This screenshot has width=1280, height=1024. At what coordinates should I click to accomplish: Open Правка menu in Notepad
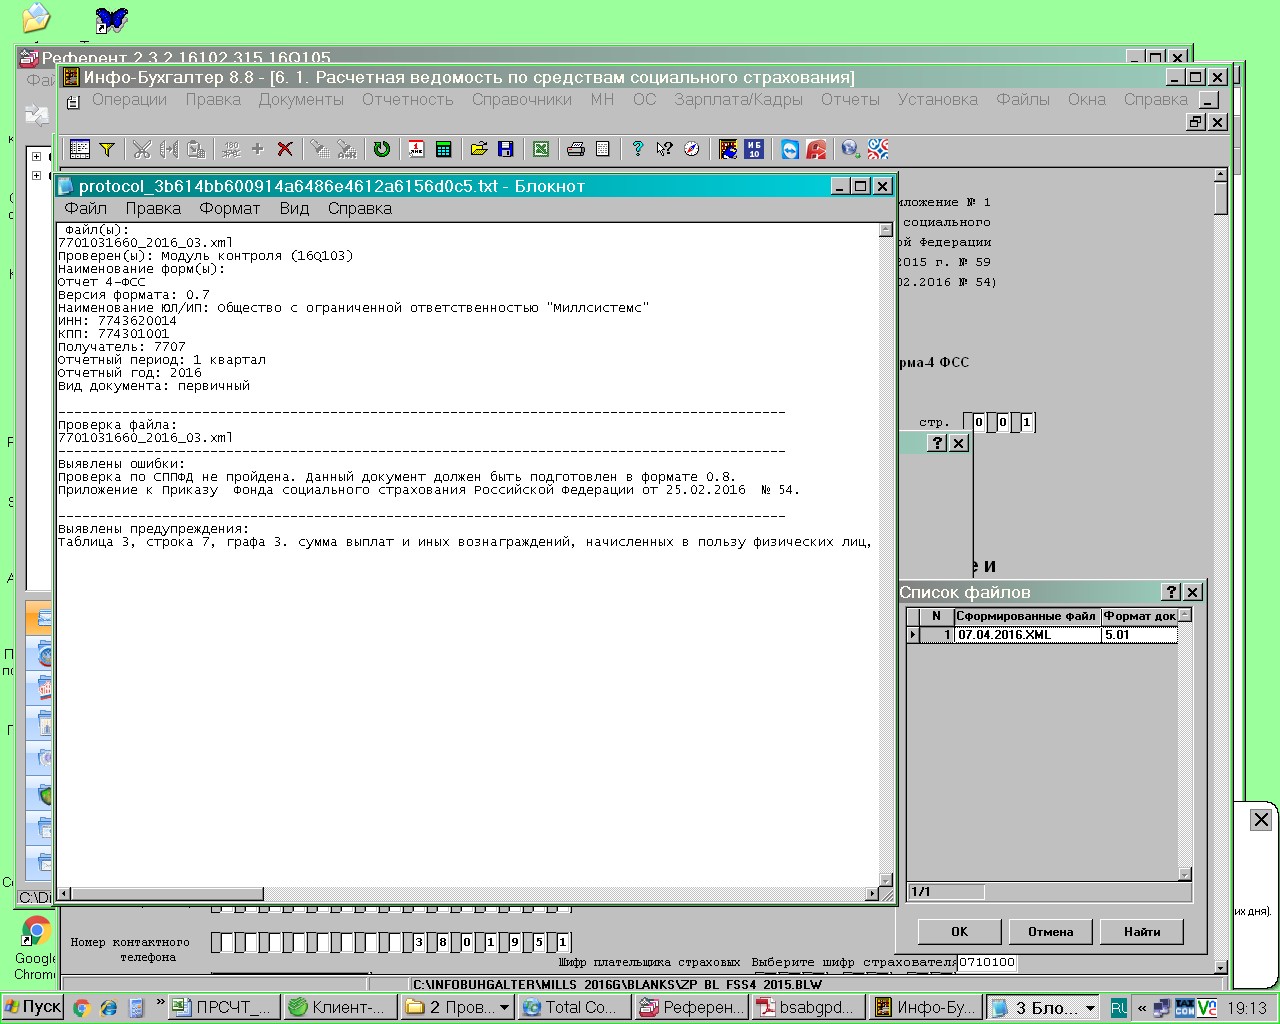[153, 208]
